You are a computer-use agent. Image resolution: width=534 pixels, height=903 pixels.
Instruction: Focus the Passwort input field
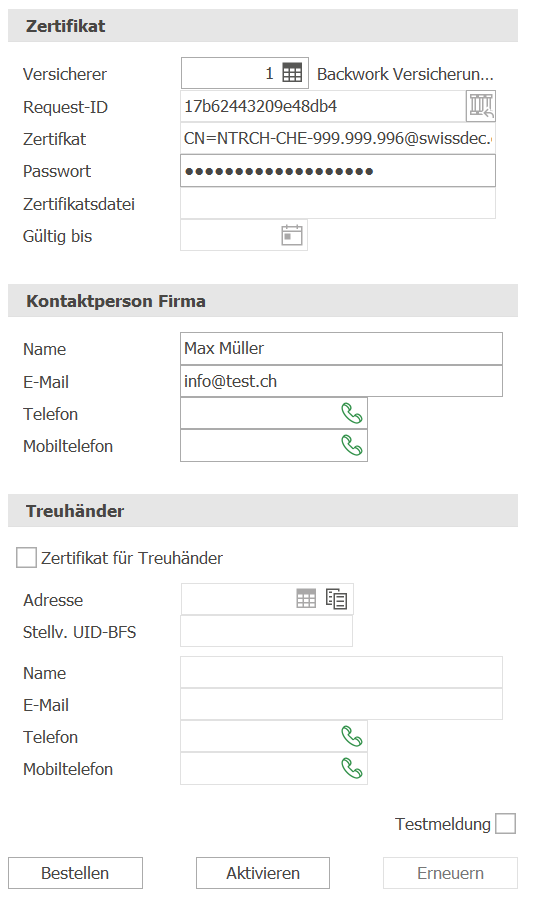338,171
